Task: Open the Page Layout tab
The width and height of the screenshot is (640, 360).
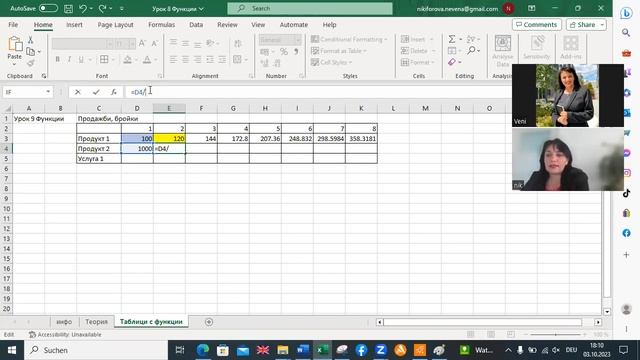Action: click(116, 25)
